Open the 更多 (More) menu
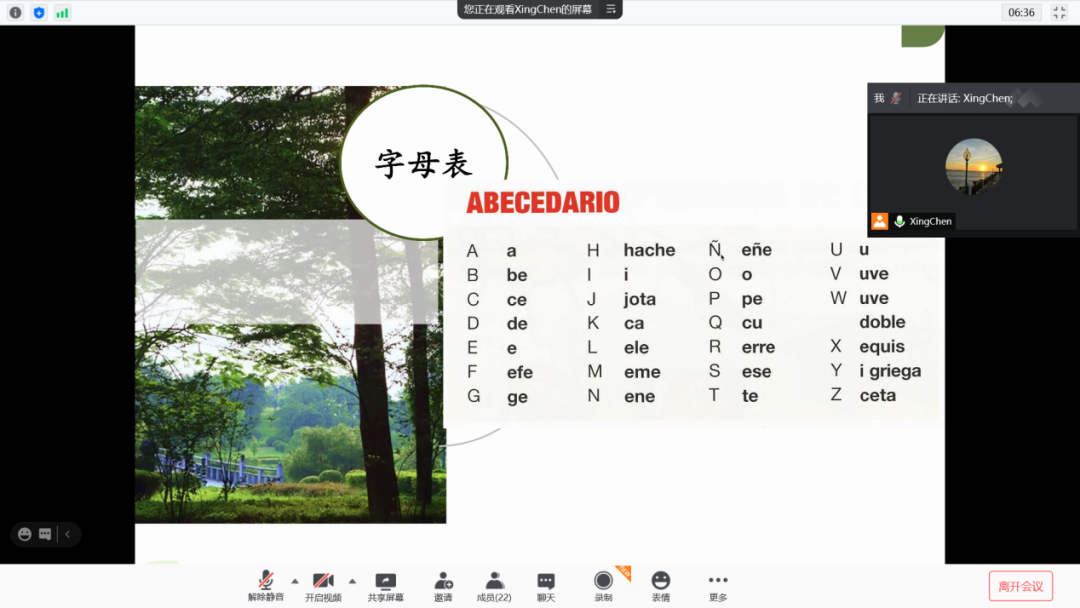Screen dimensions: 1080x608 [718, 586]
